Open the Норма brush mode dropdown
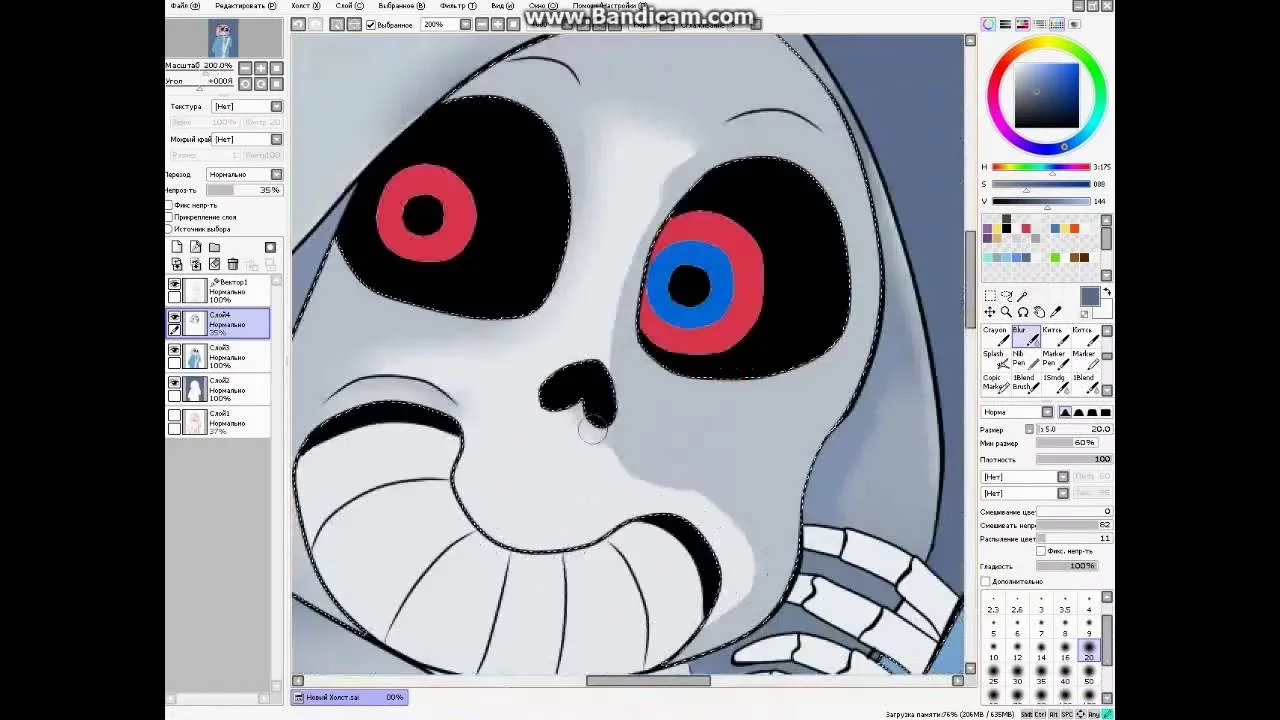1280x720 pixels. (x=1017, y=412)
